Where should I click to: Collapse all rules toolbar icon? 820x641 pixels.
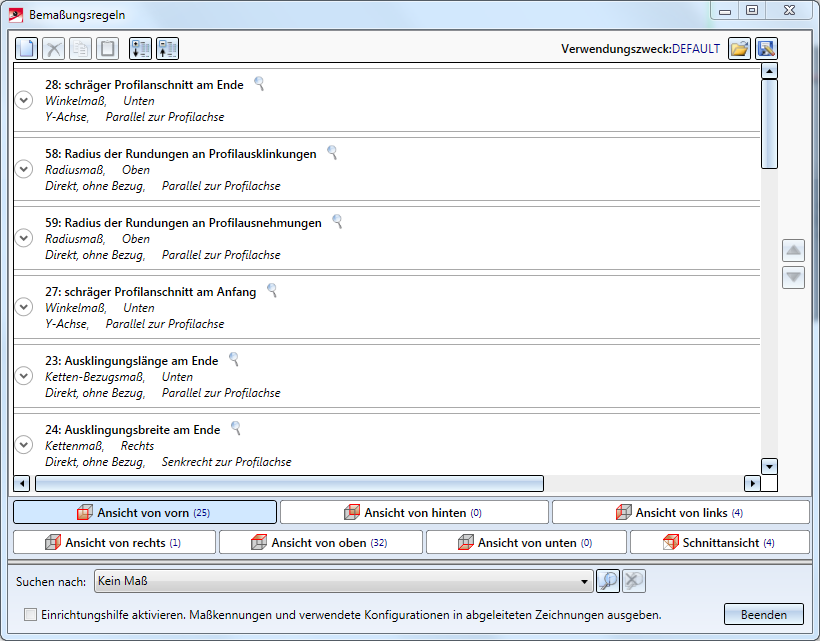point(167,49)
